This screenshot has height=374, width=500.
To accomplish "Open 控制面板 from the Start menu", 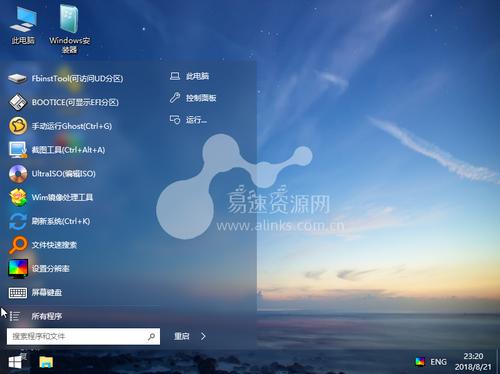I will 201,98.
